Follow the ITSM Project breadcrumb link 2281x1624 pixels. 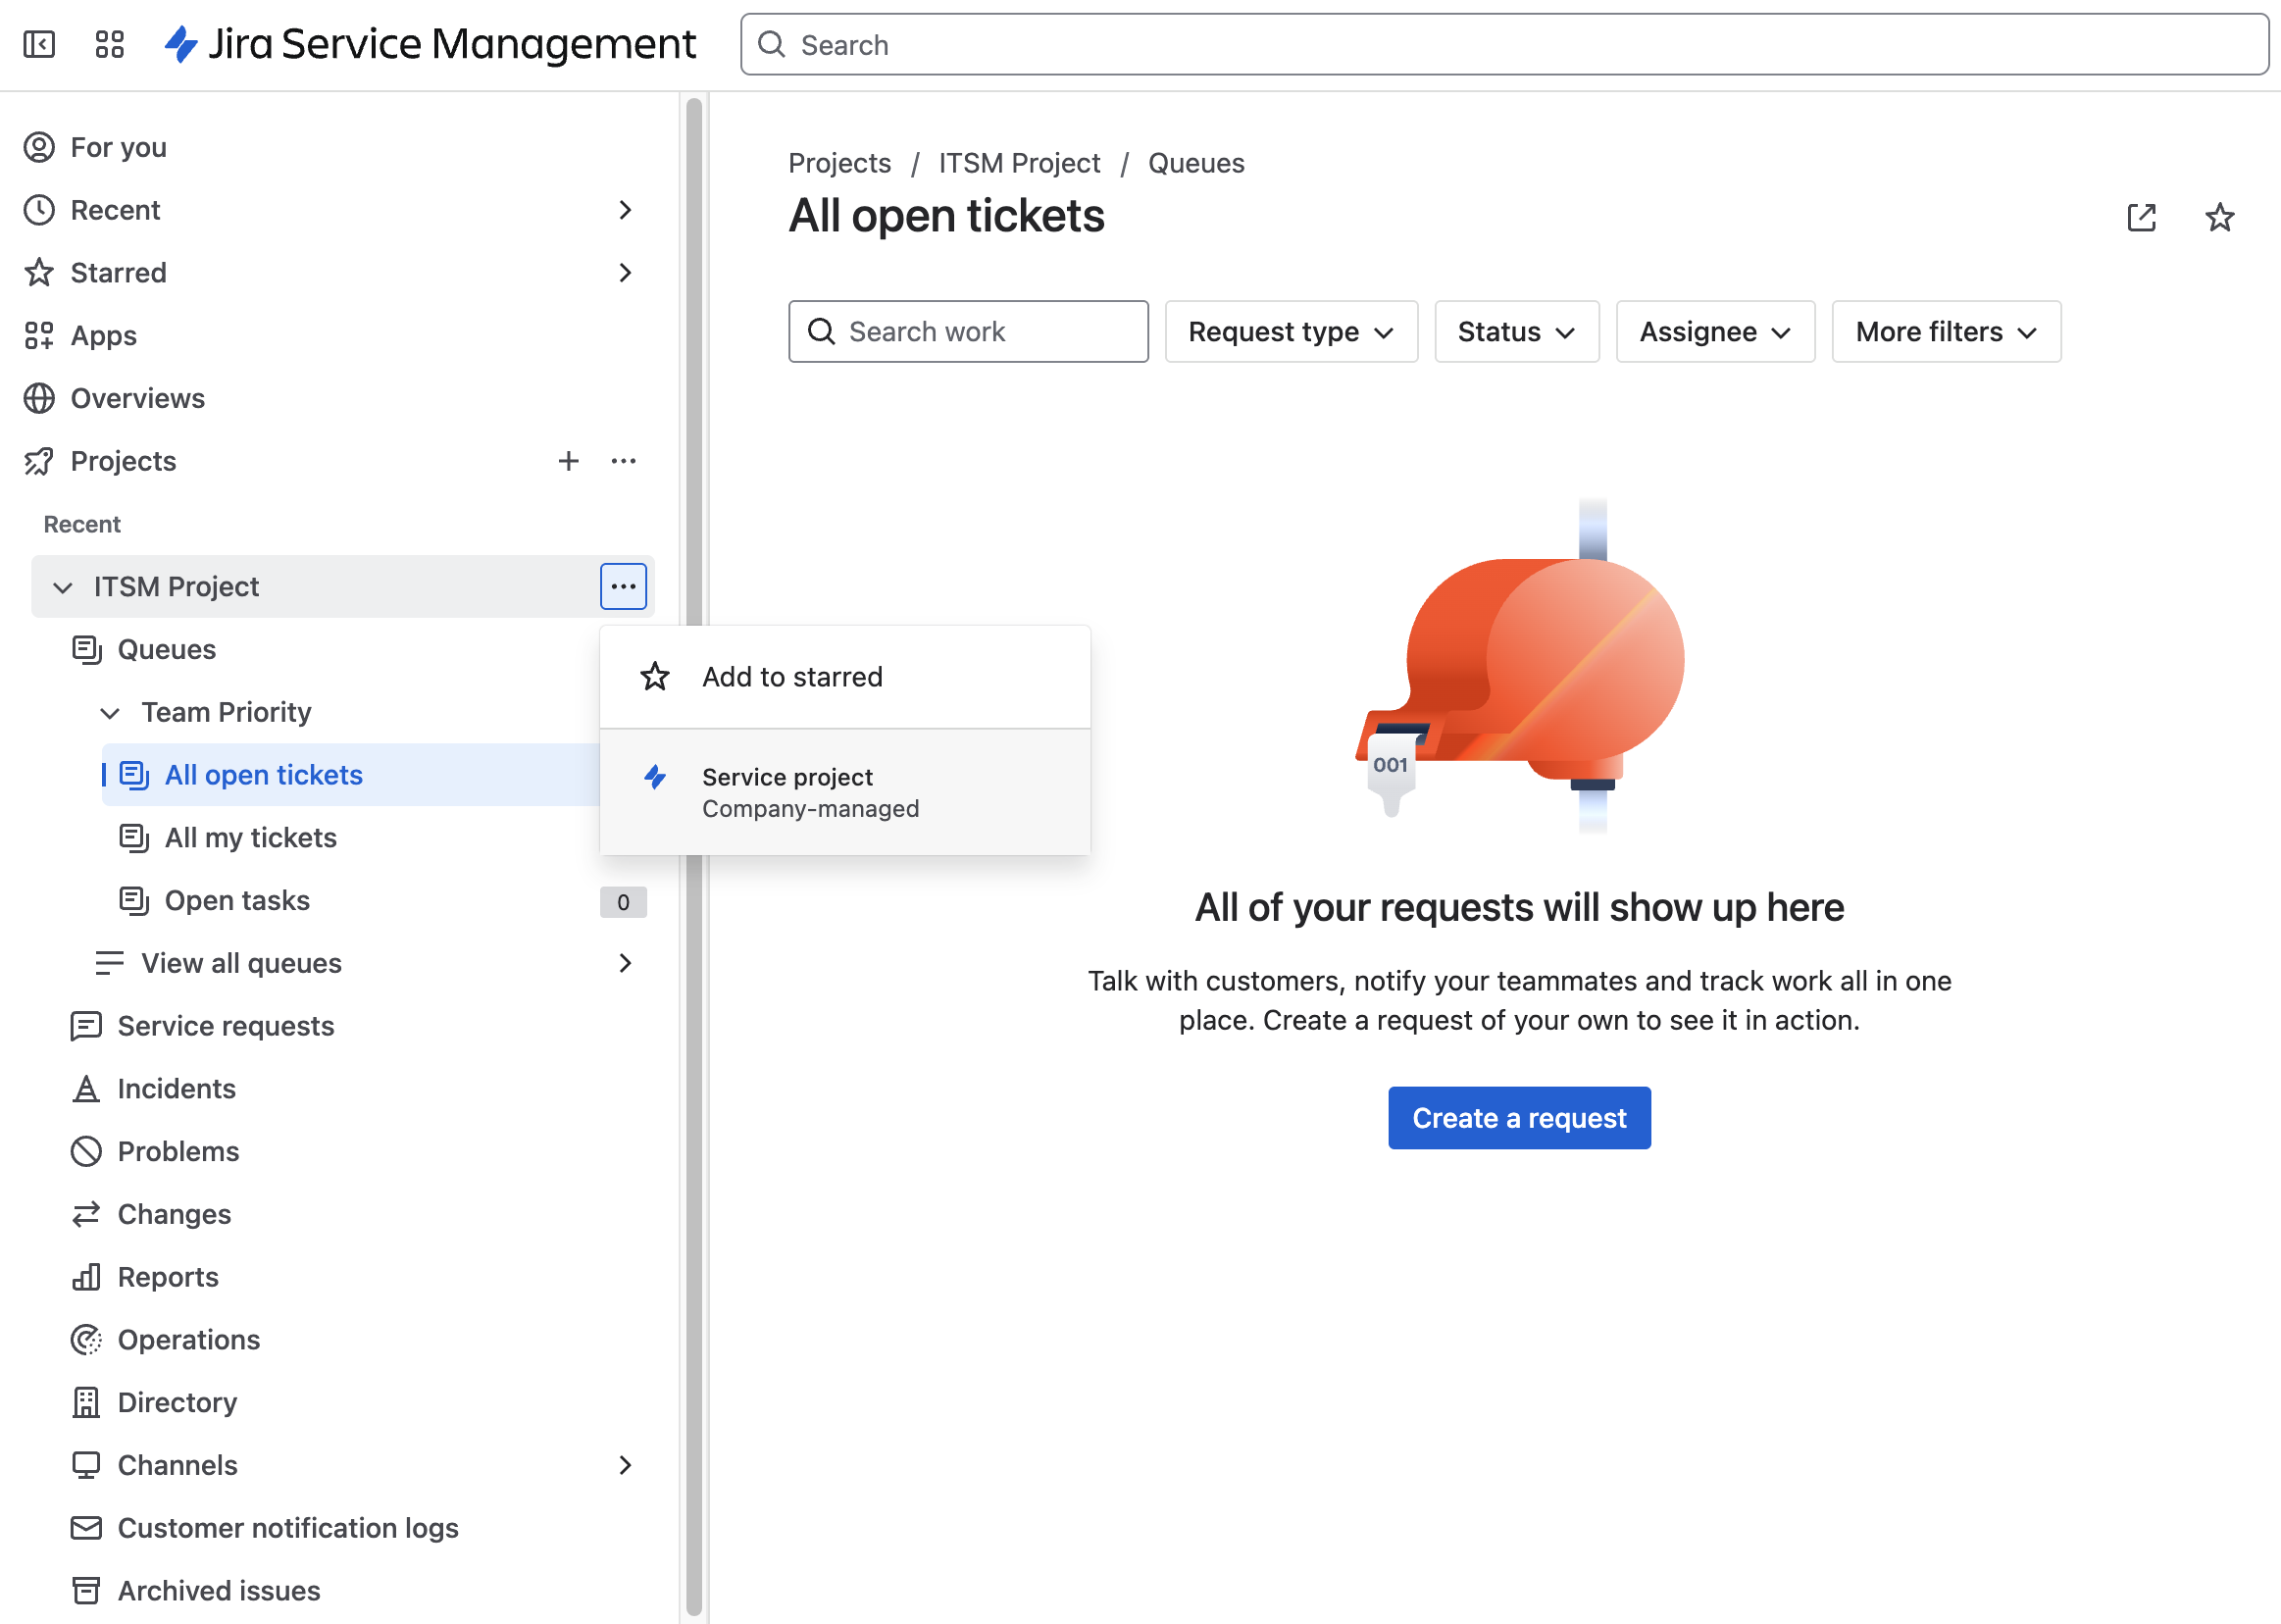[x=1018, y=163]
